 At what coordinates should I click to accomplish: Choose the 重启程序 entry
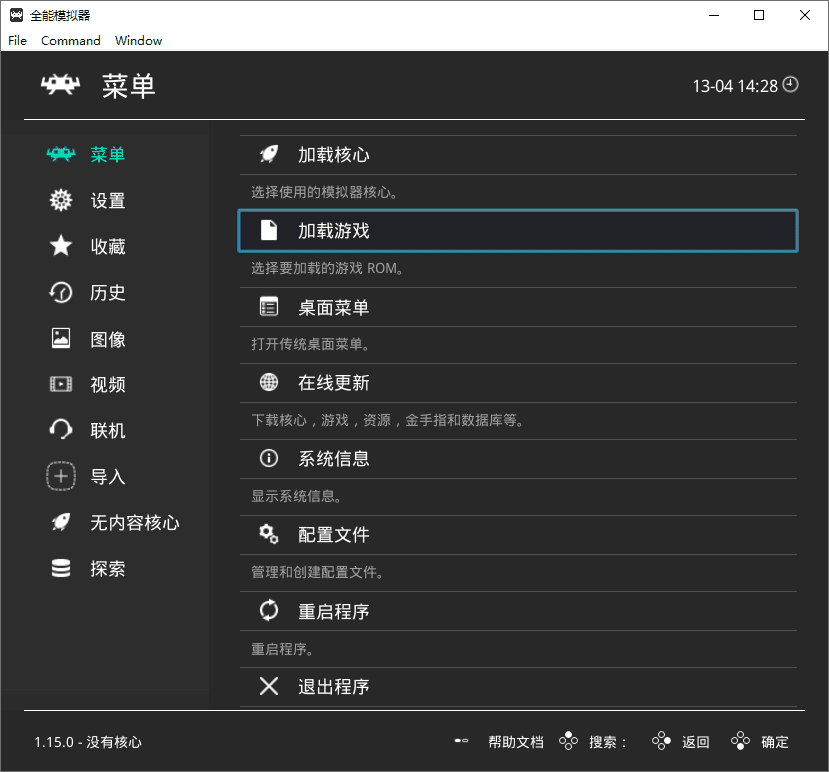[518, 611]
